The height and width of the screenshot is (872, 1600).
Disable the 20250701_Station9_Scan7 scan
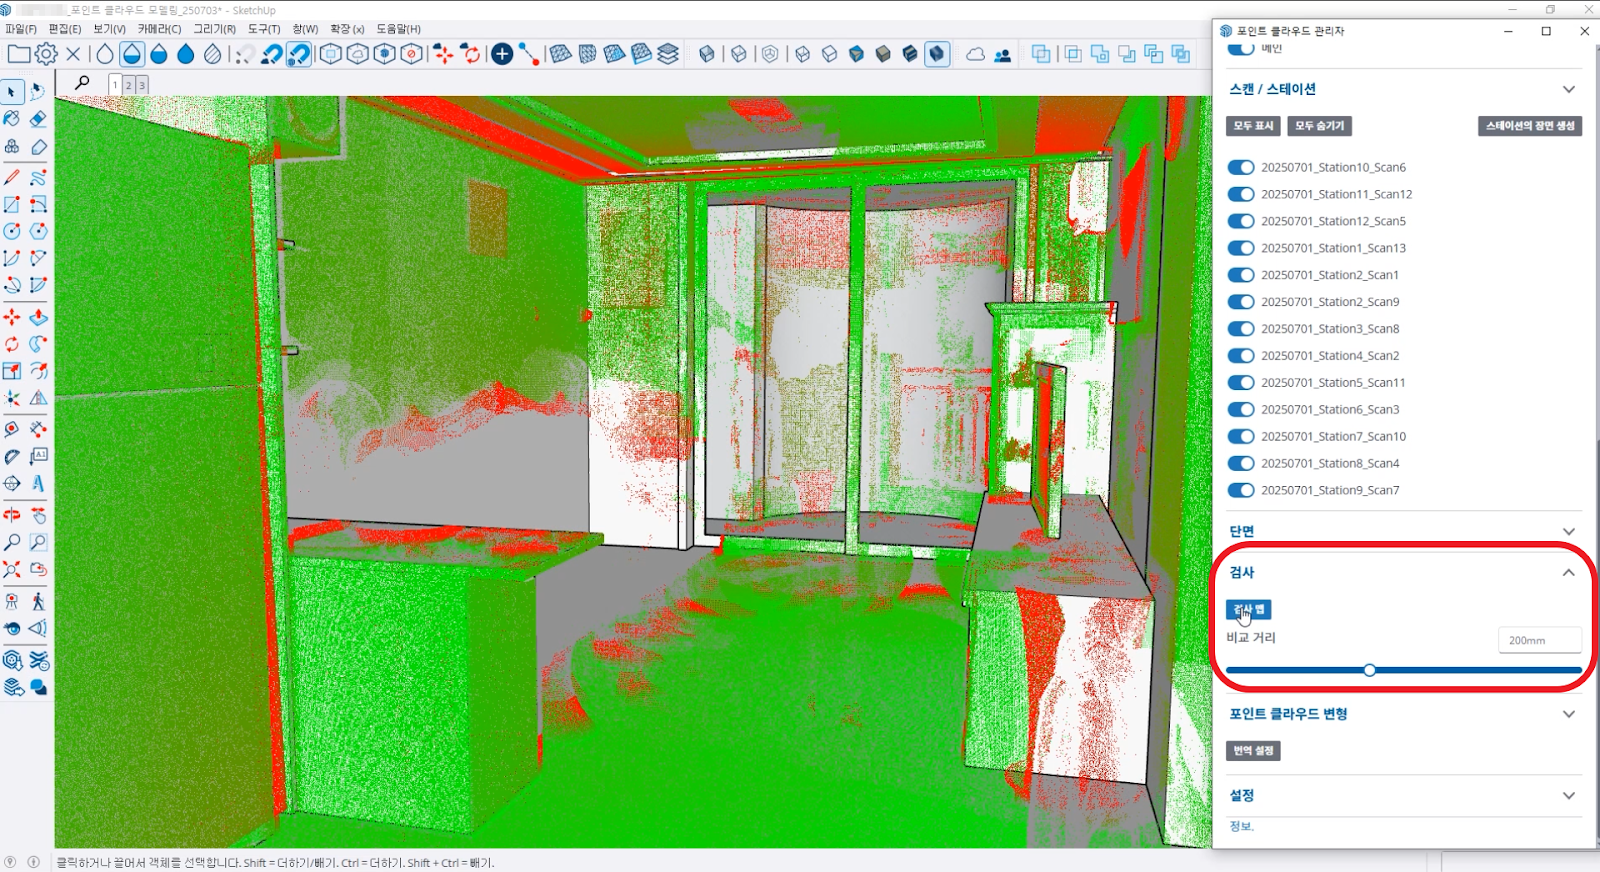(1241, 490)
